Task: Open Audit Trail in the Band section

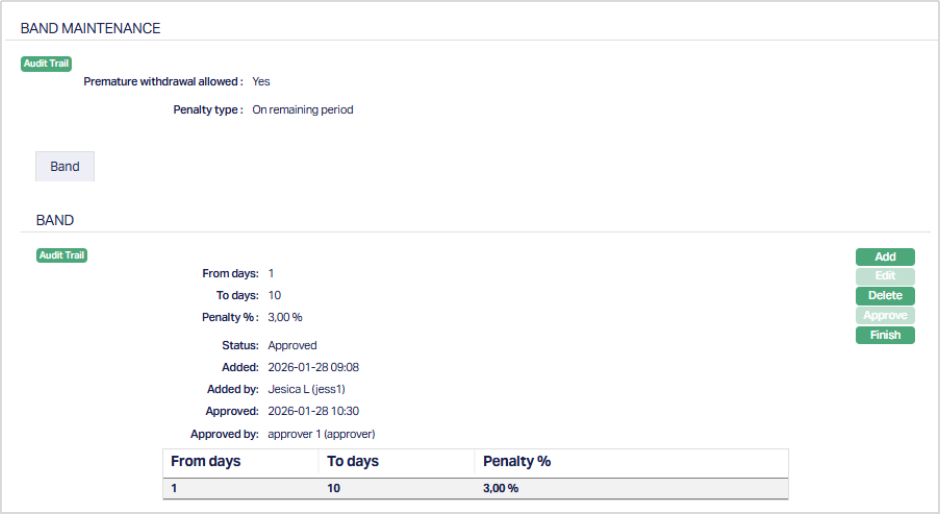Action: coord(62,255)
